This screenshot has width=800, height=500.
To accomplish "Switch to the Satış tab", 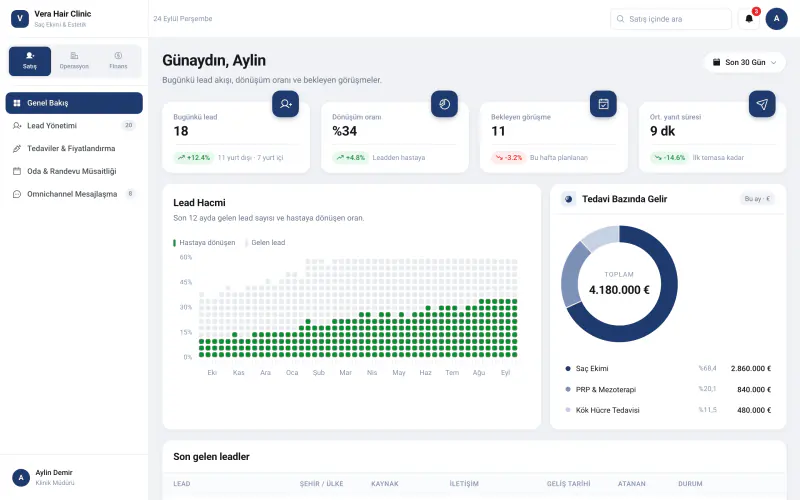I will pos(30,61).
